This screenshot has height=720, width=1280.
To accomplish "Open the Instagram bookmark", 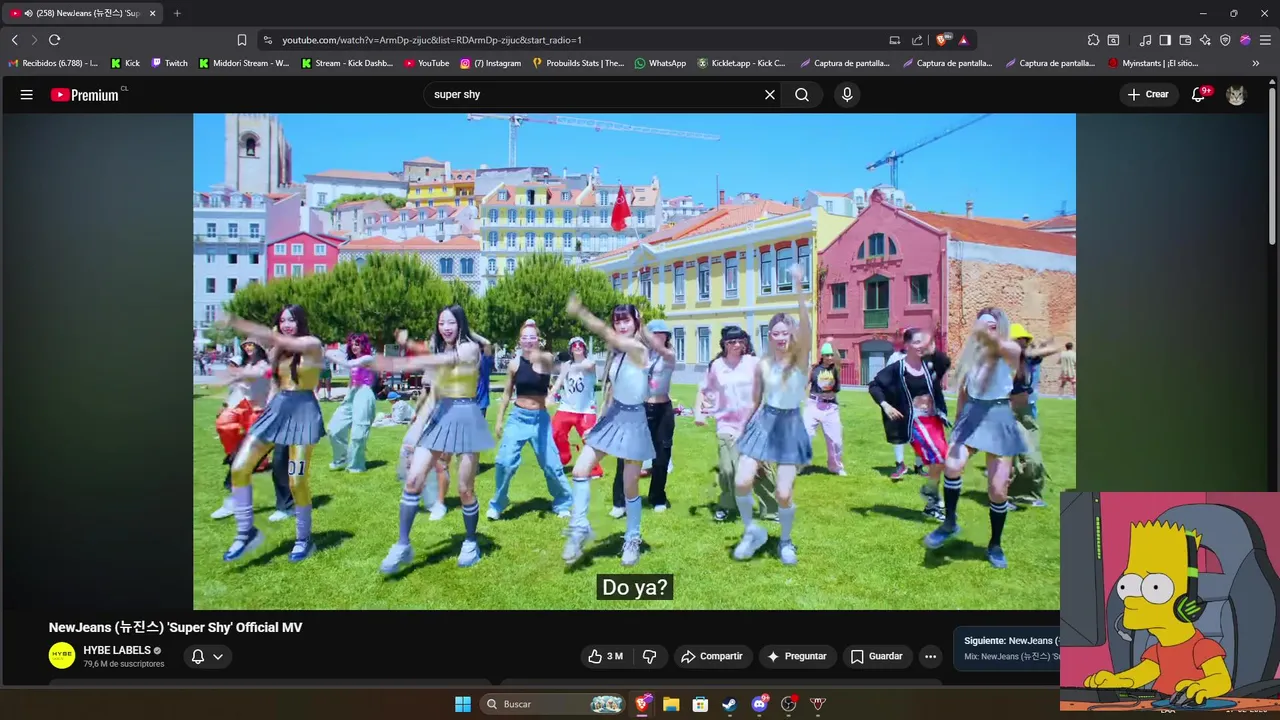I will pos(491,63).
